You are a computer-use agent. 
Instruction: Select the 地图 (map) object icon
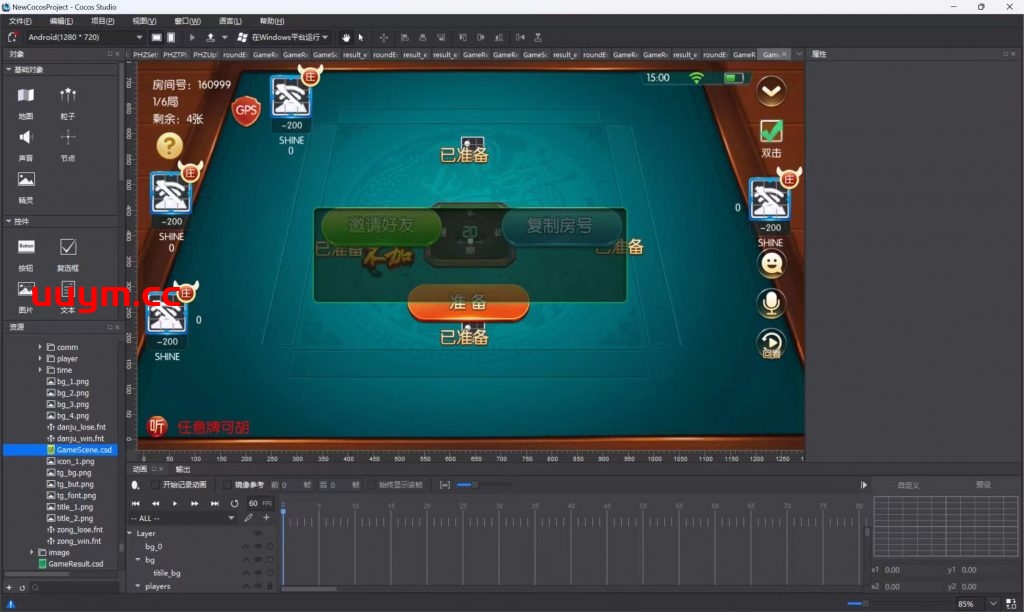[x=26, y=96]
